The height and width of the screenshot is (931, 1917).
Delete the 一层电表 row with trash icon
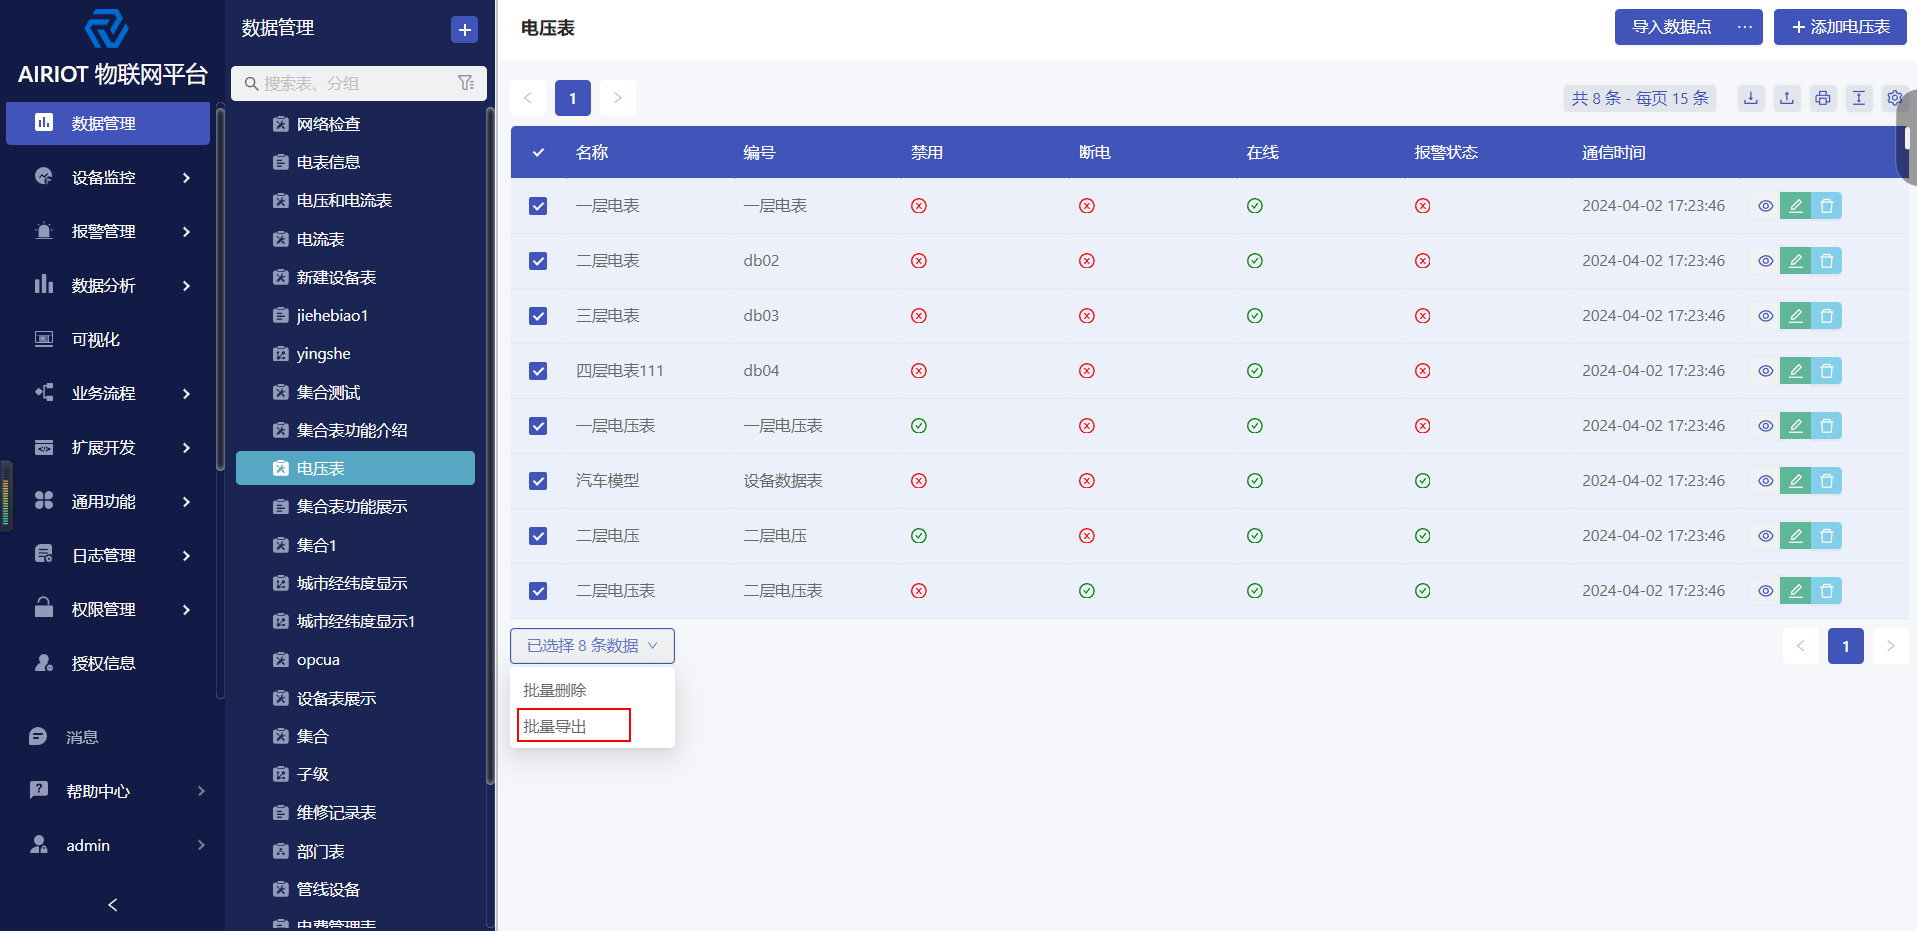[1826, 206]
